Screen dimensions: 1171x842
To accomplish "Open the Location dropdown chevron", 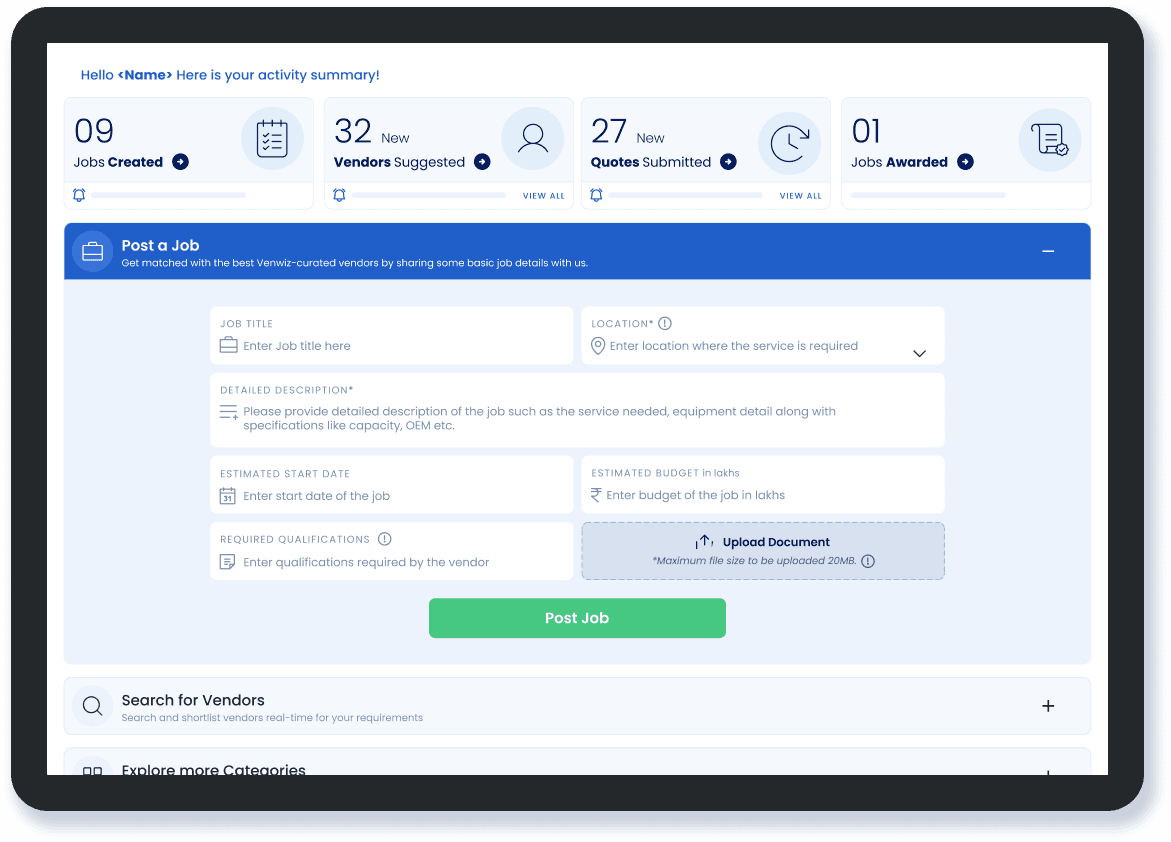I will (920, 353).
